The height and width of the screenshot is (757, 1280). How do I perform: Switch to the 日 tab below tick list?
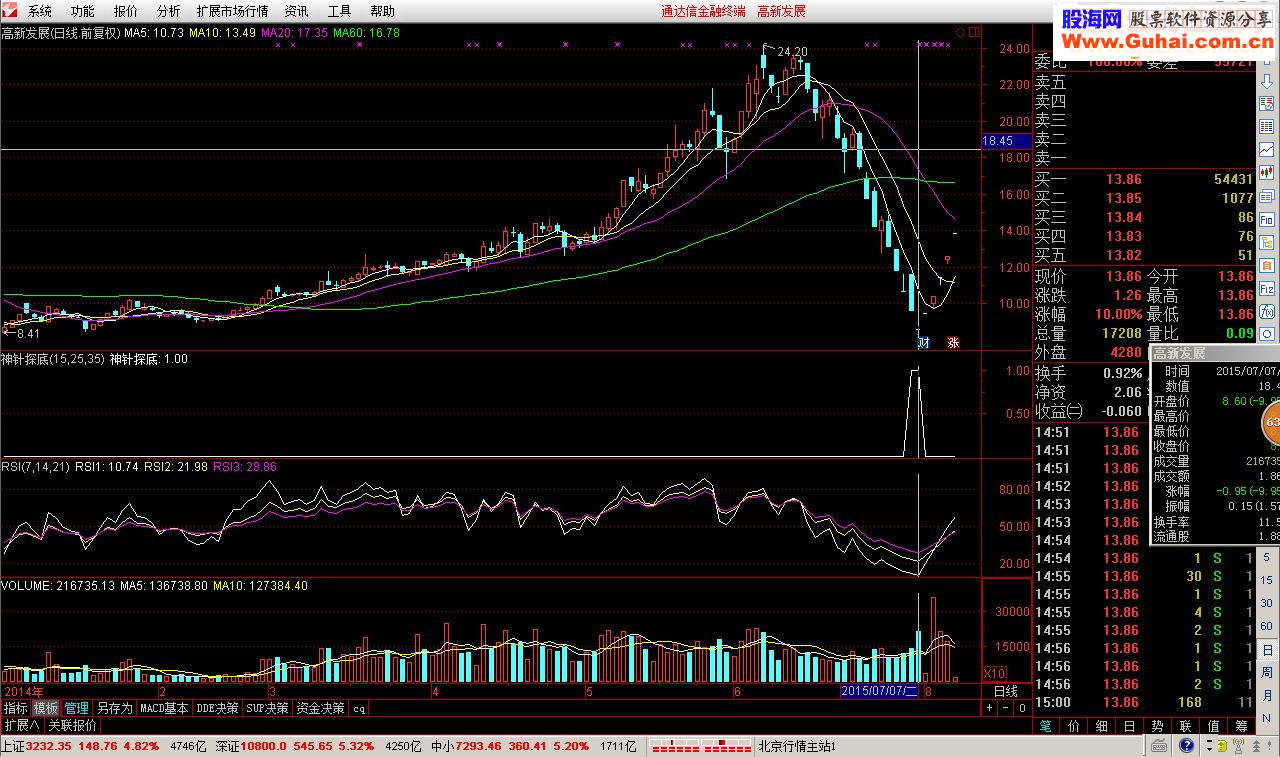(x=1130, y=726)
